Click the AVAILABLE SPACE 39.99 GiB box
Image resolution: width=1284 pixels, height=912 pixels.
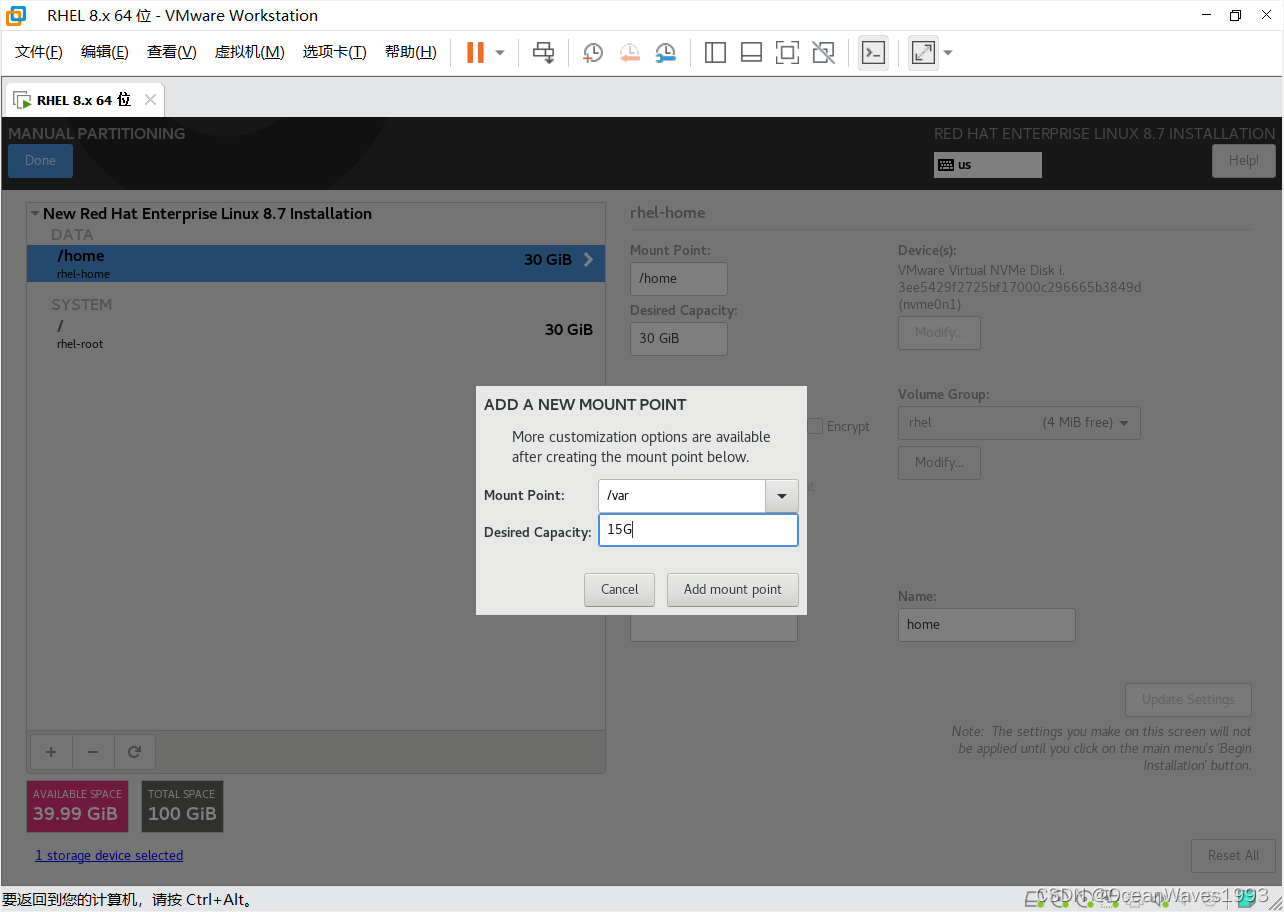pos(77,806)
